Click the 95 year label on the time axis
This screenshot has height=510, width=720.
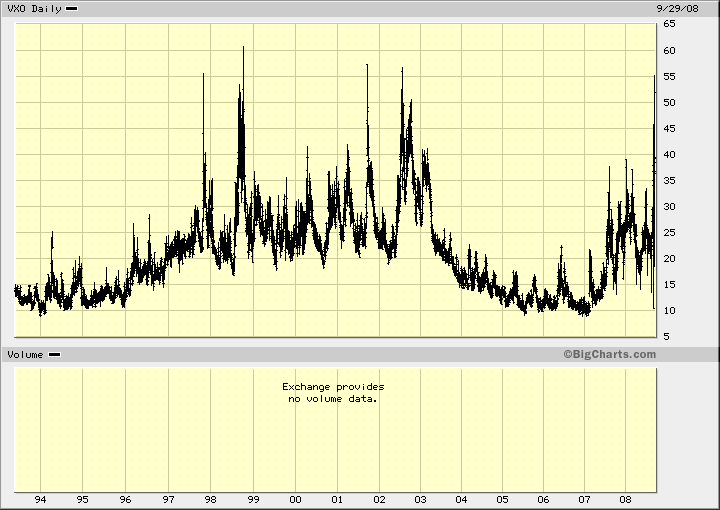coord(83,500)
